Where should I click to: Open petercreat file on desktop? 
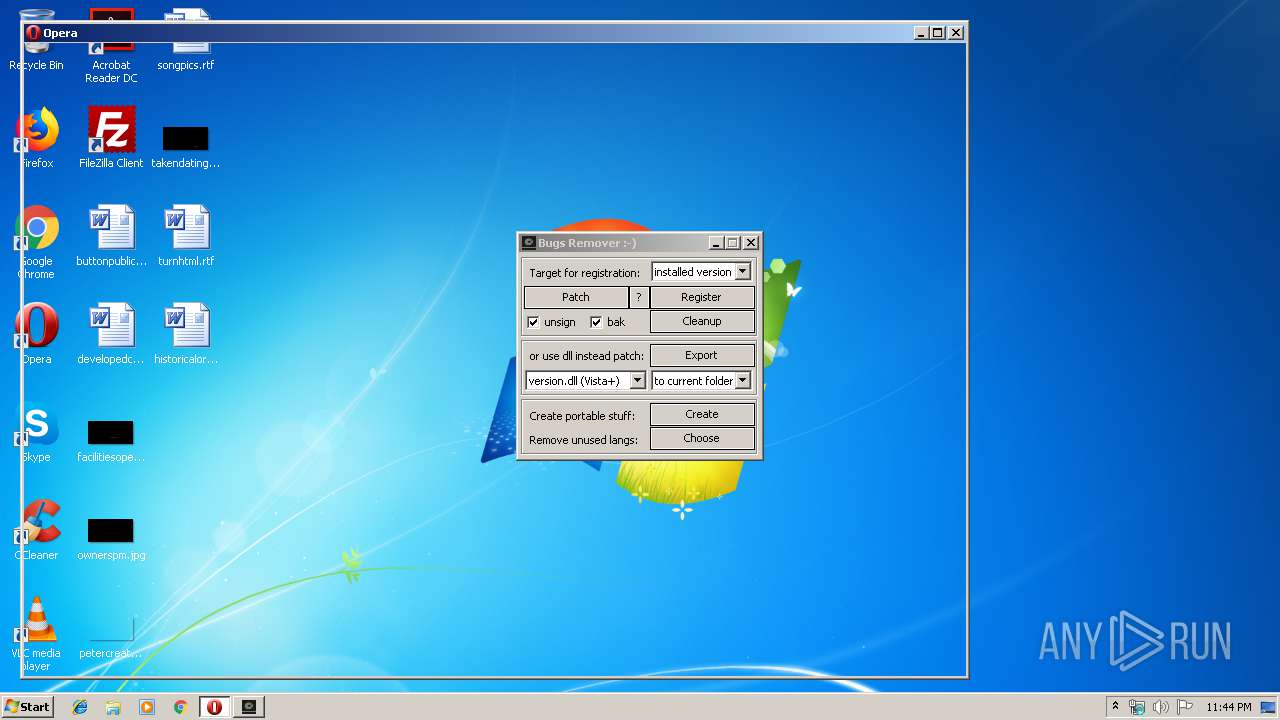(111, 638)
